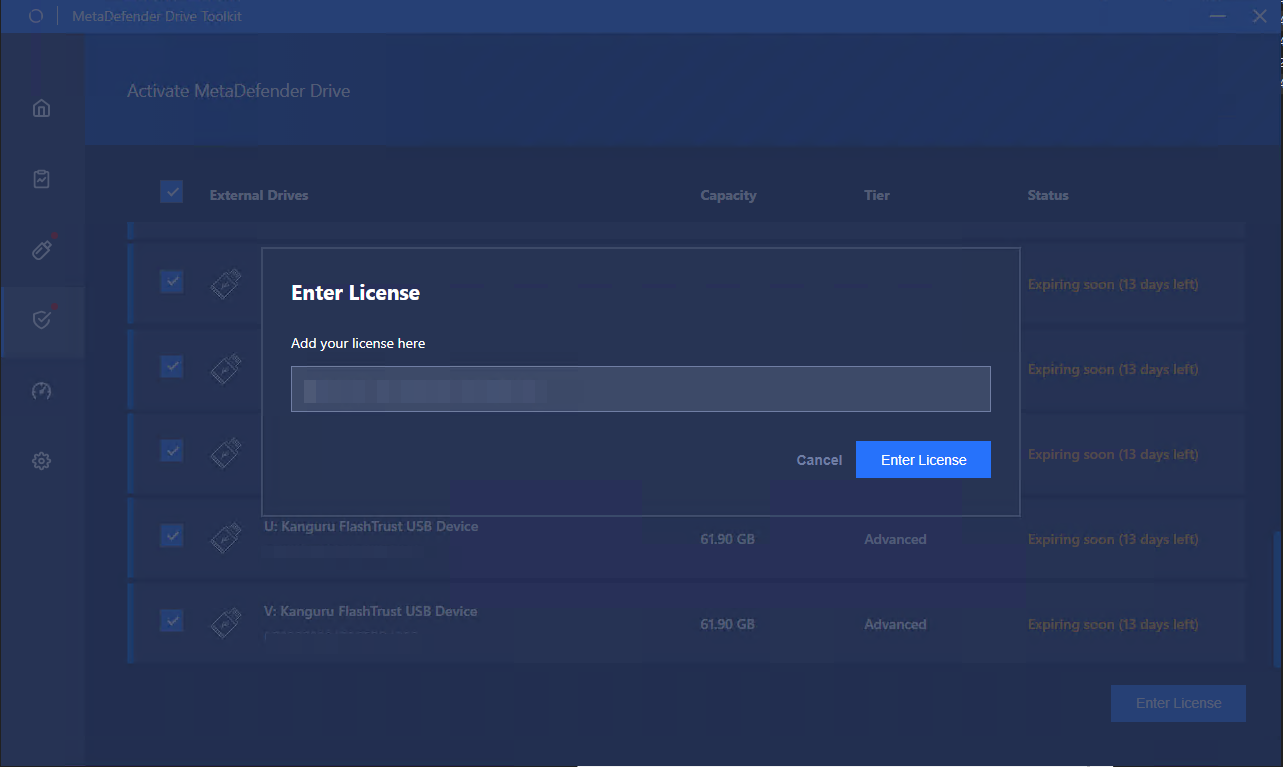Close the MetaDefender Drive Toolkit window
Viewport: 1283px width, 767px height.
(x=1260, y=16)
